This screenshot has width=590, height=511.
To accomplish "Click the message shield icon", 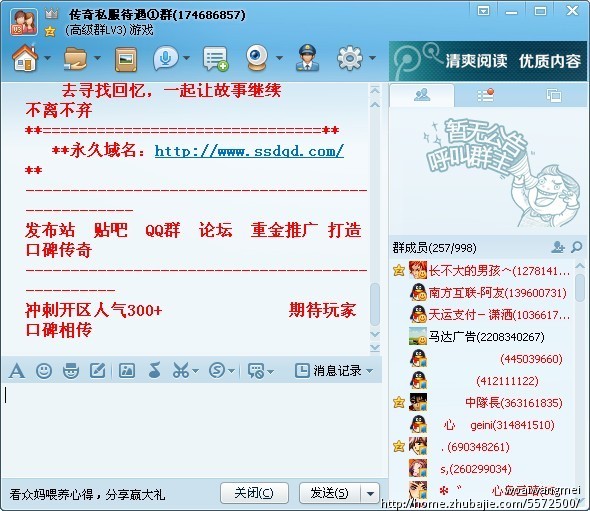I will [x=256, y=371].
